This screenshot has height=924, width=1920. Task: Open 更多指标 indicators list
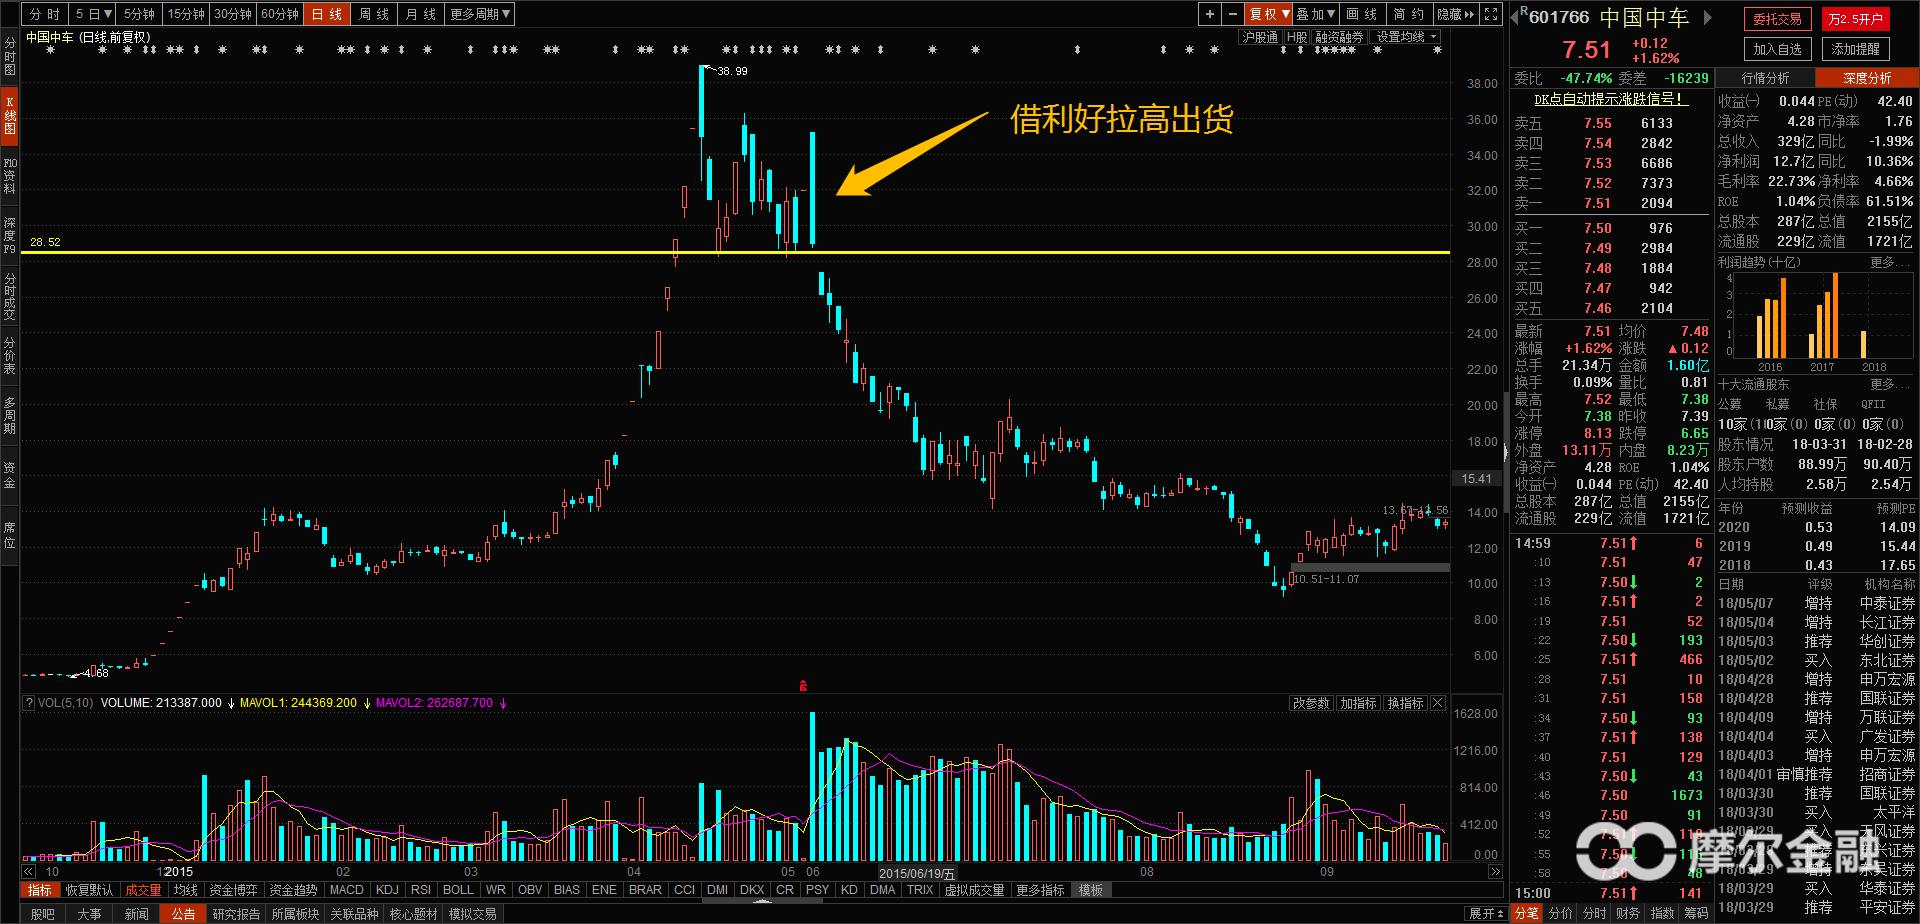point(1040,890)
